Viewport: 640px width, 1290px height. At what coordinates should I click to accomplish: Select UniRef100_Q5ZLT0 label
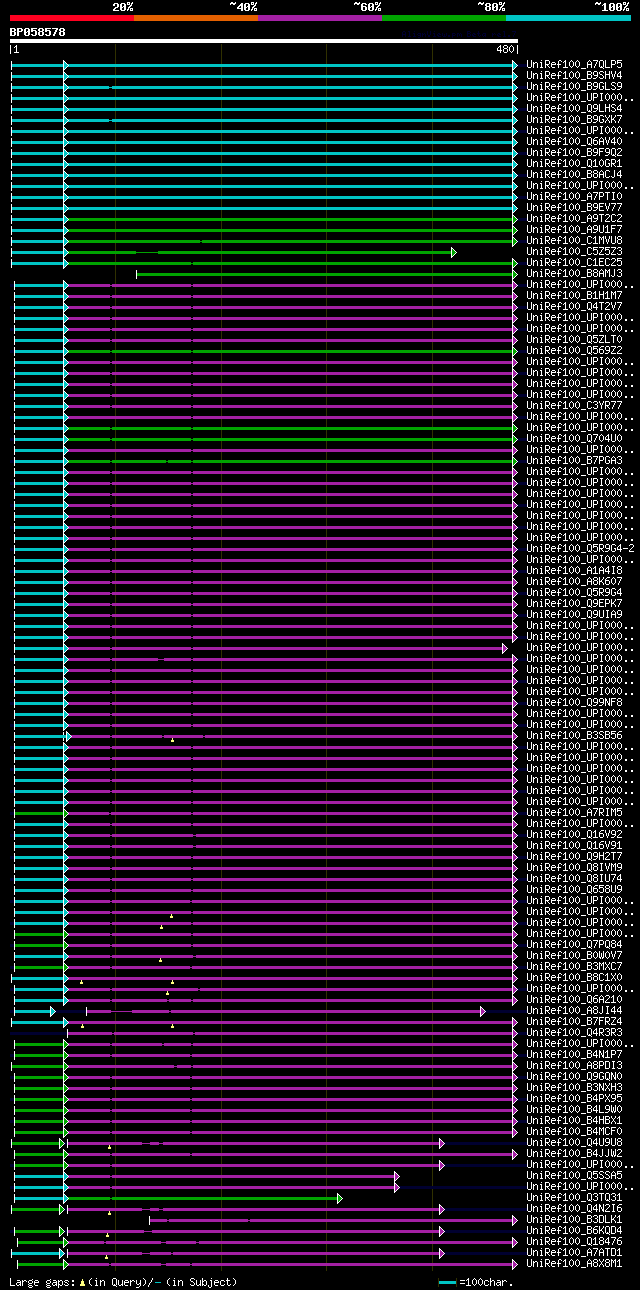(574, 339)
